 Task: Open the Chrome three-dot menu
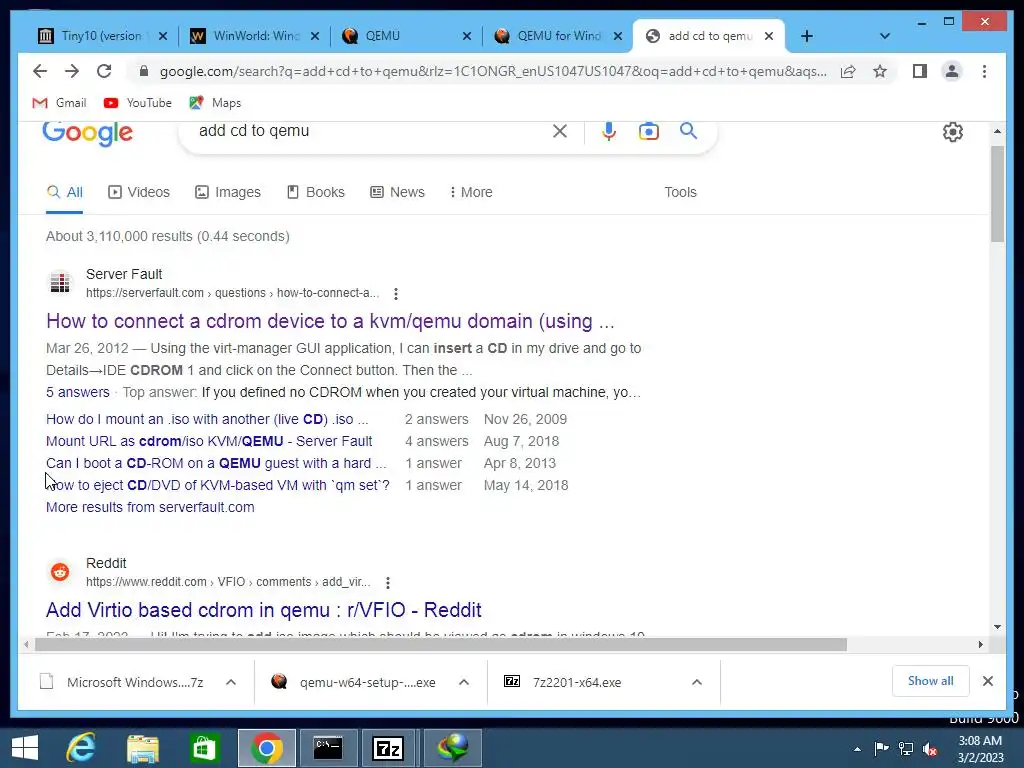tap(984, 71)
